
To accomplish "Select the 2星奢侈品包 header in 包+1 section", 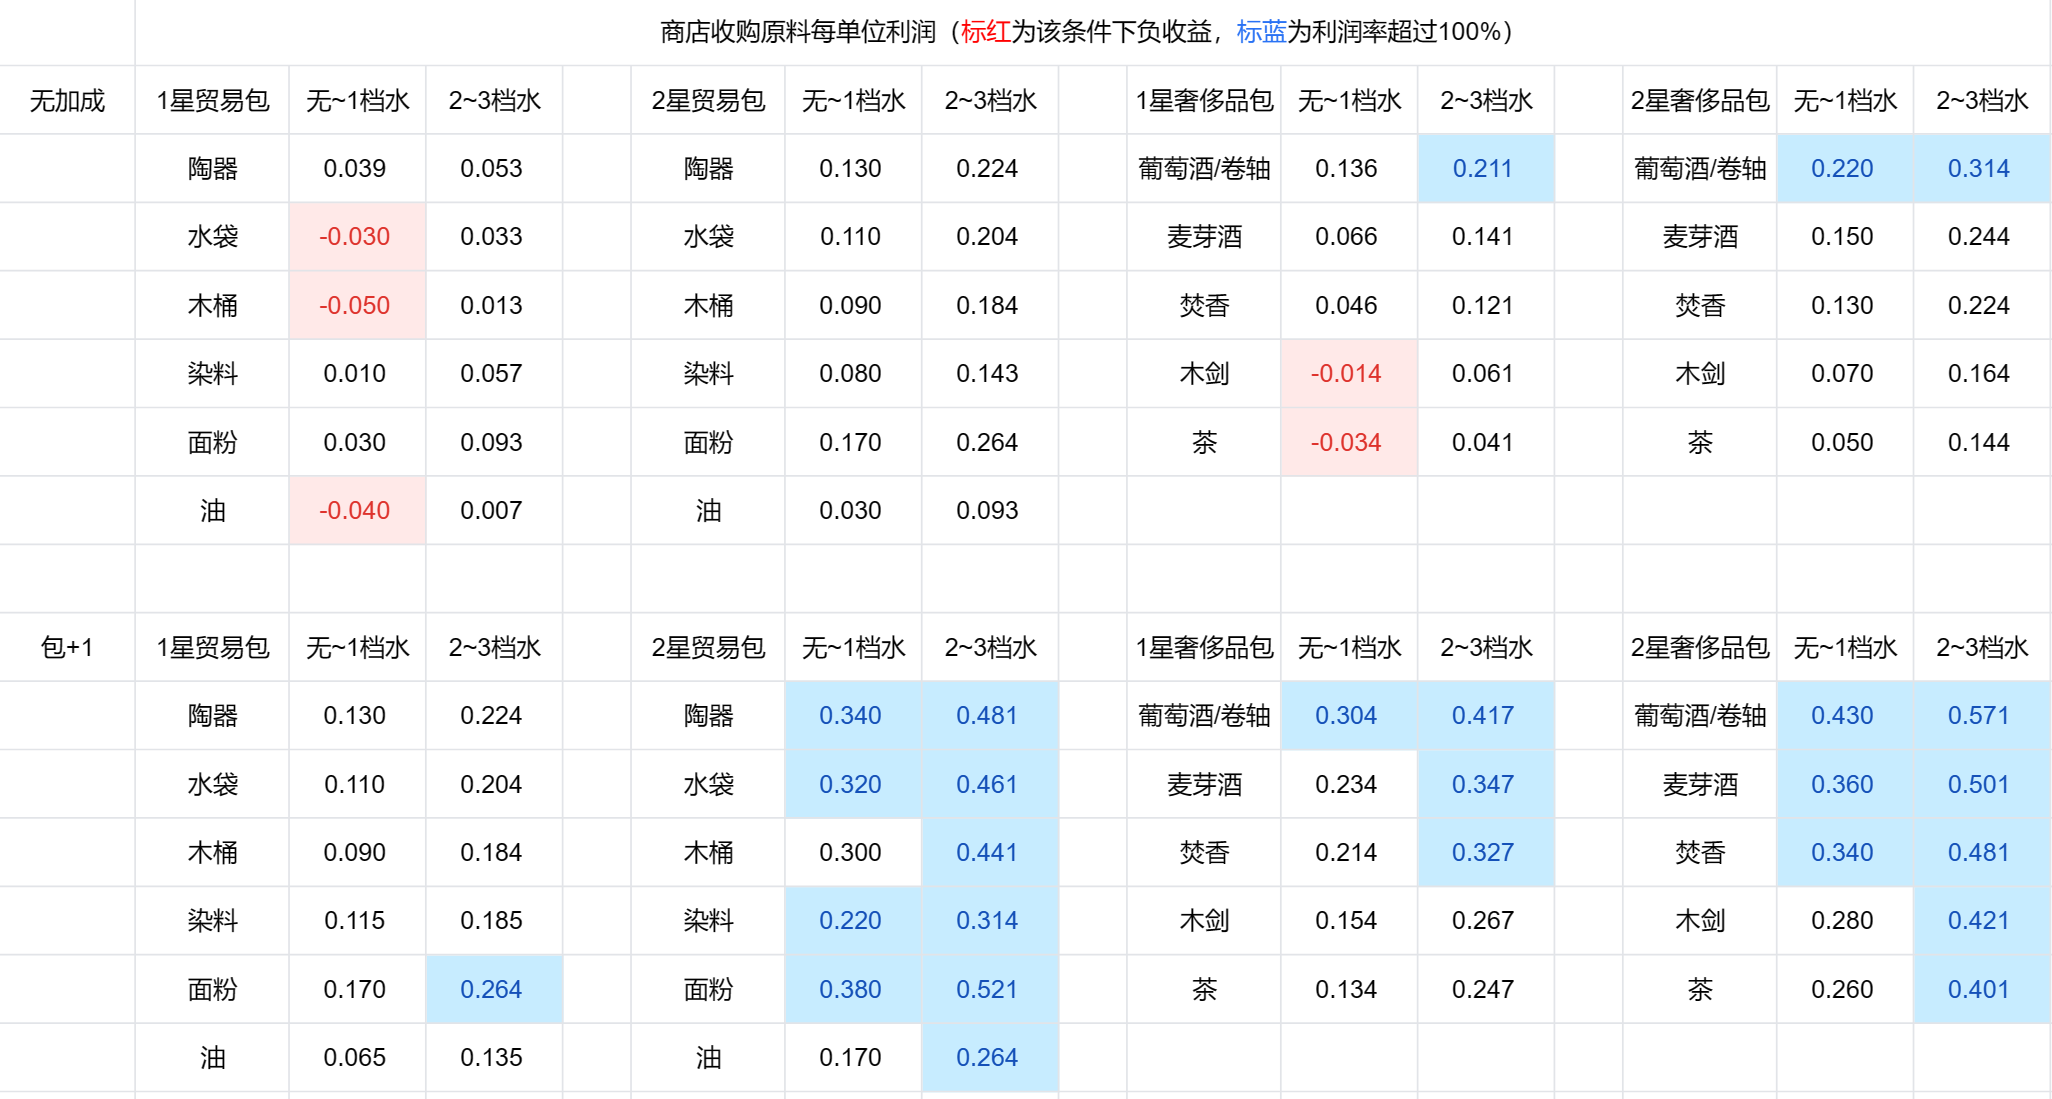I will click(1699, 648).
